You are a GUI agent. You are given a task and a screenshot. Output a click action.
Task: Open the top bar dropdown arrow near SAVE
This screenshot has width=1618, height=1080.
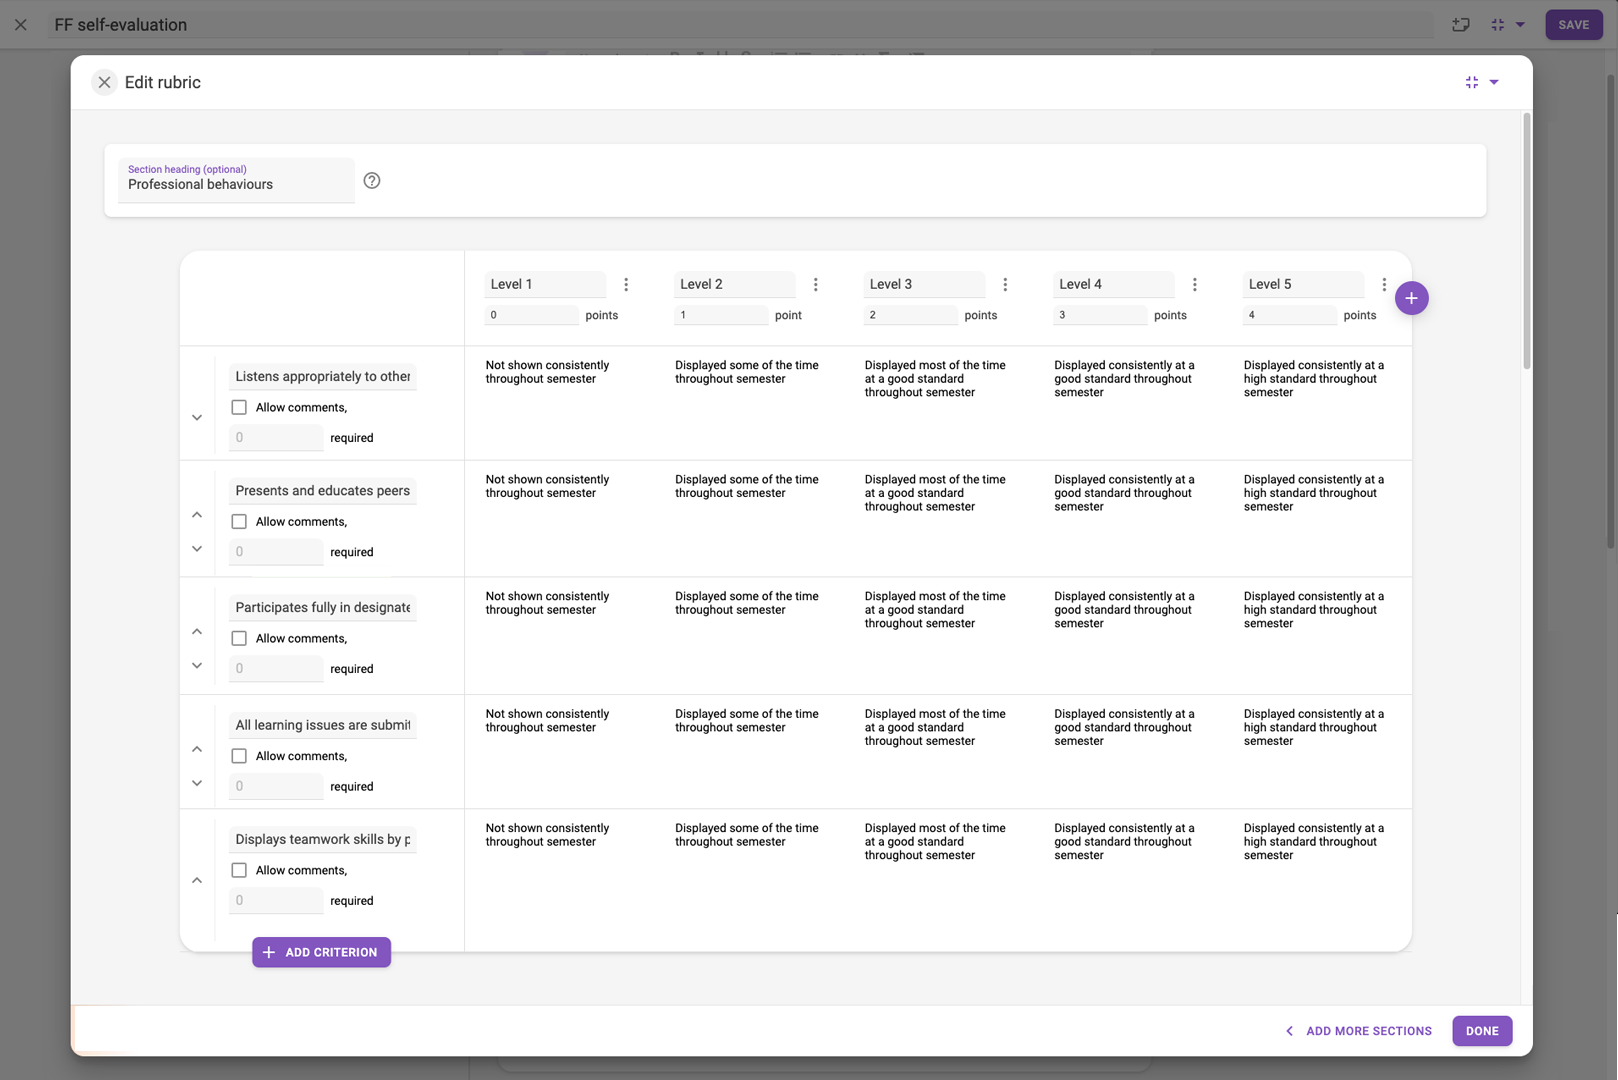1520,25
